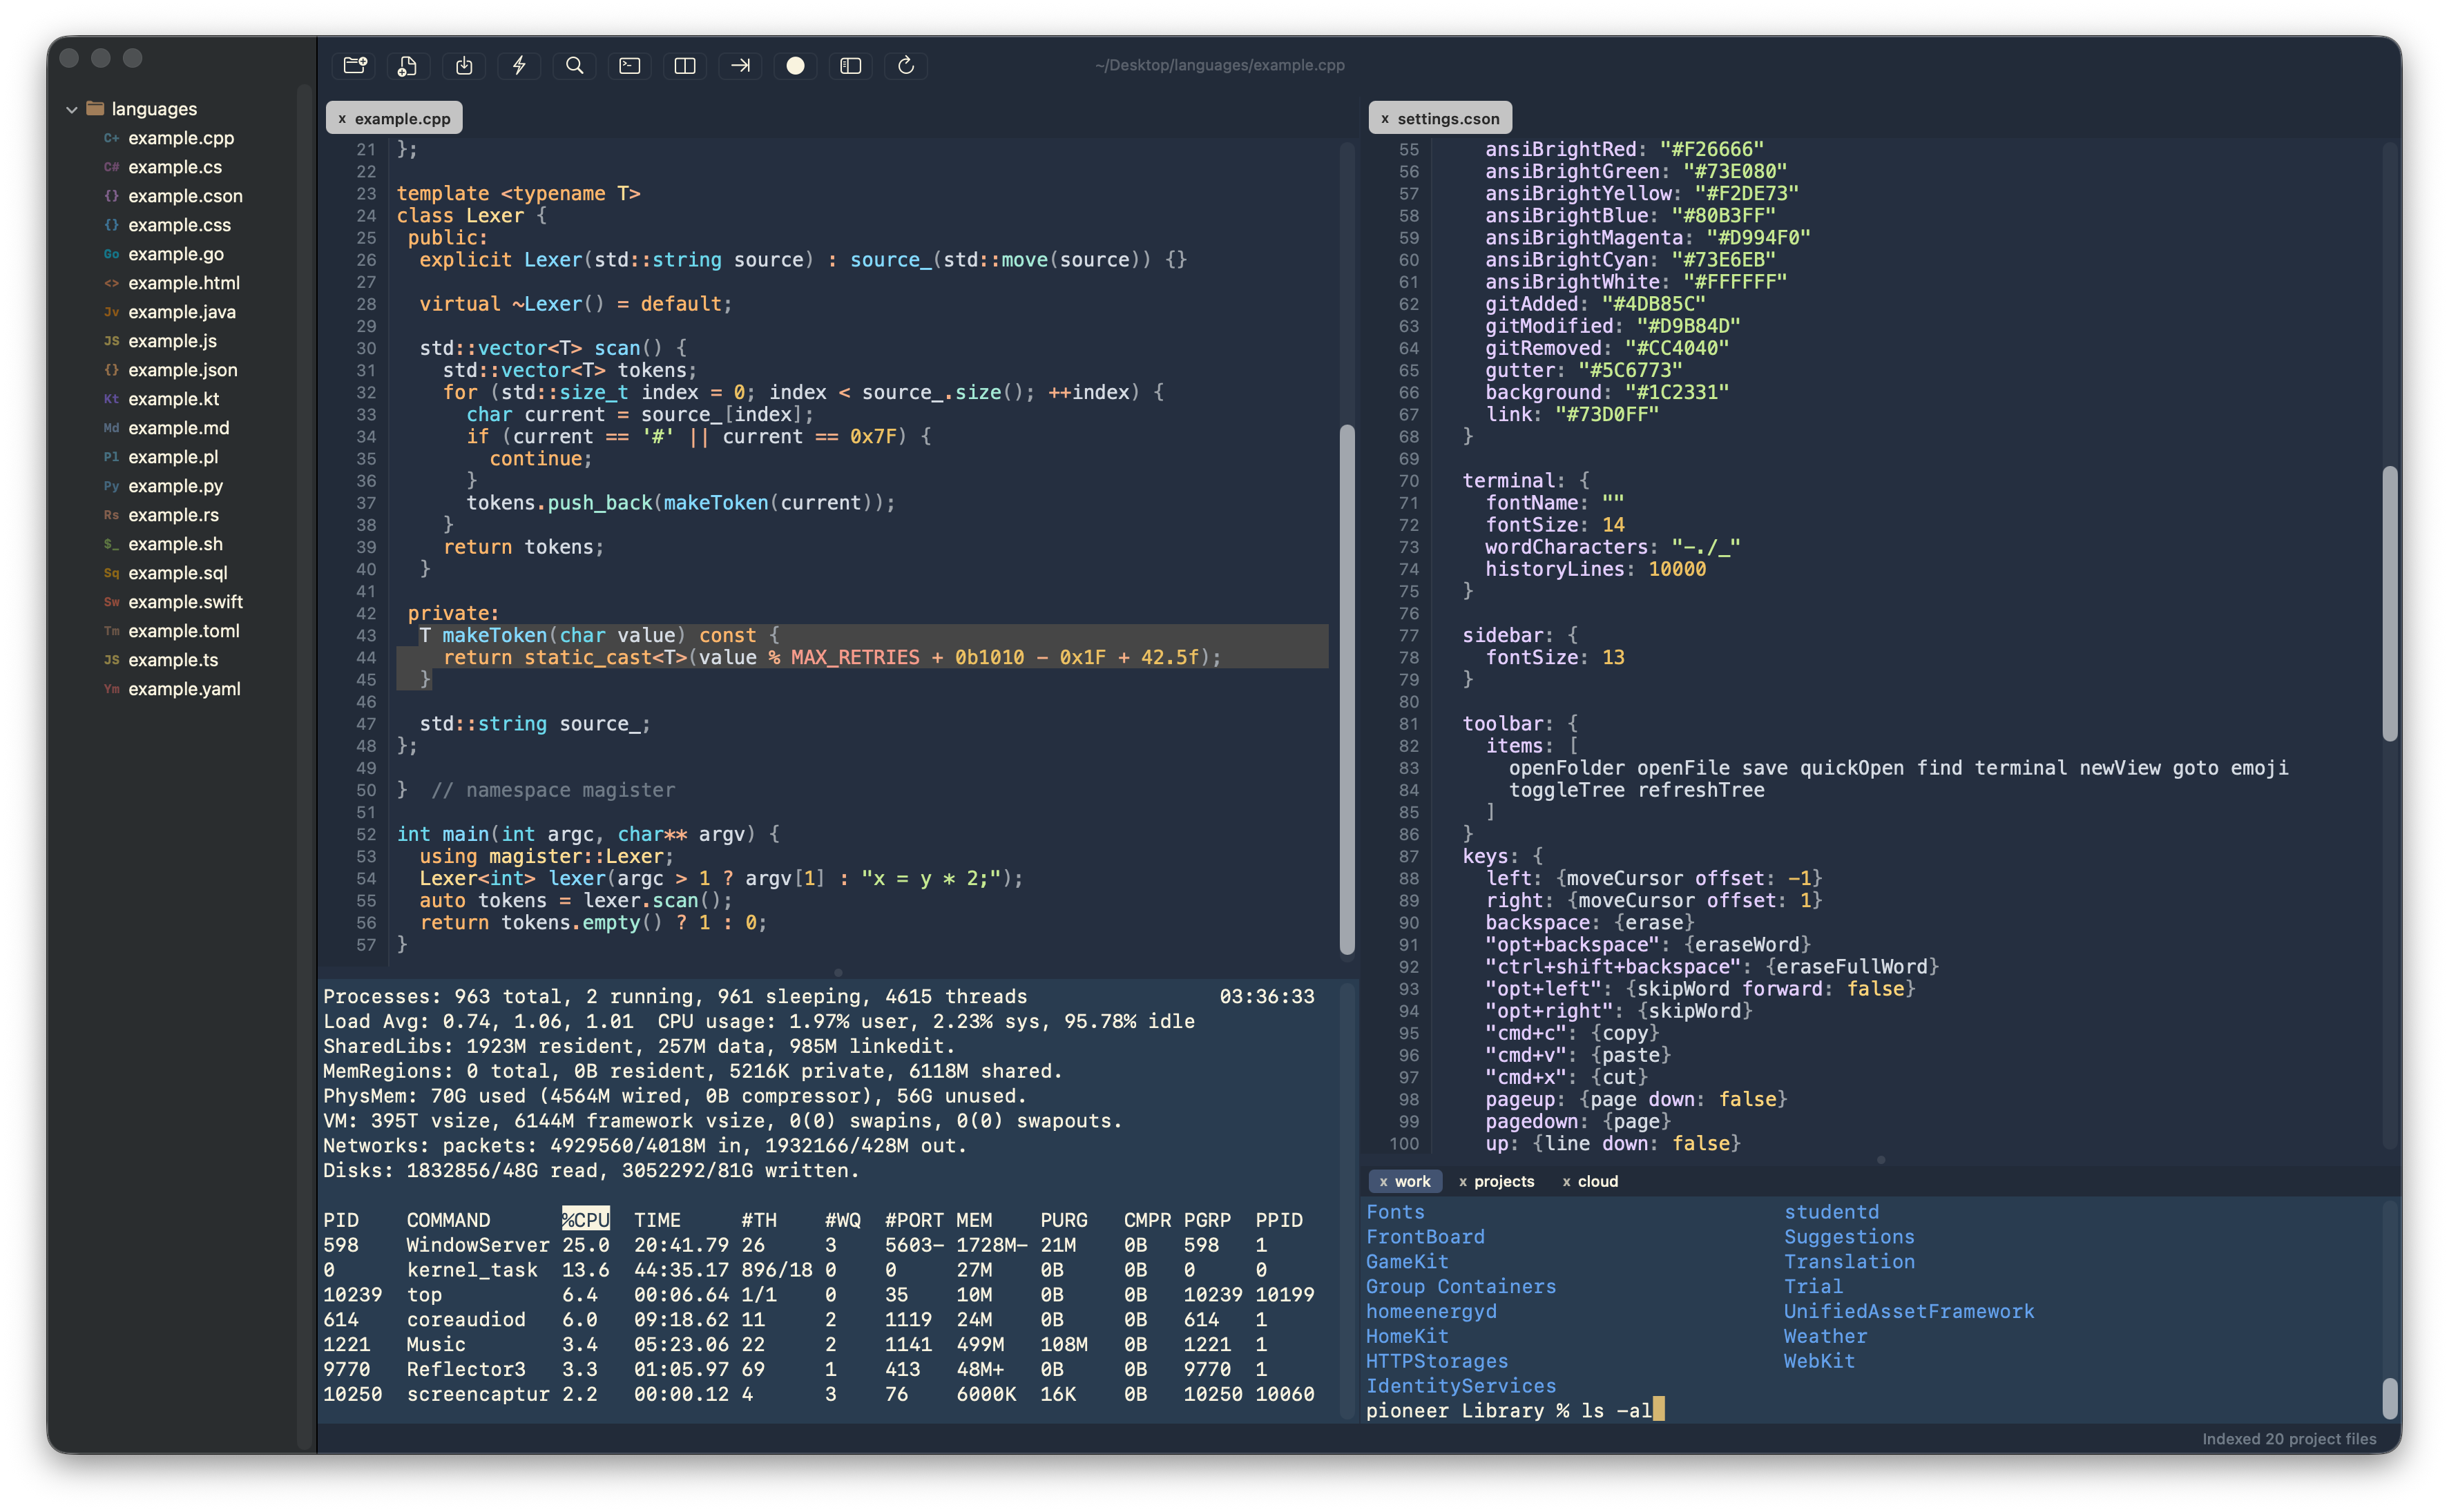This screenshot has height=1512, width=2449.
Task: Click the Go To arrow-to-bar icon
Action: pyautogui.click(x=740, y=65)
